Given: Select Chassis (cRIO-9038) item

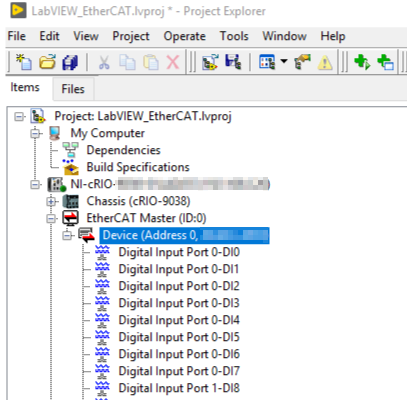Looking at the screenshot, I should (138, 201).
